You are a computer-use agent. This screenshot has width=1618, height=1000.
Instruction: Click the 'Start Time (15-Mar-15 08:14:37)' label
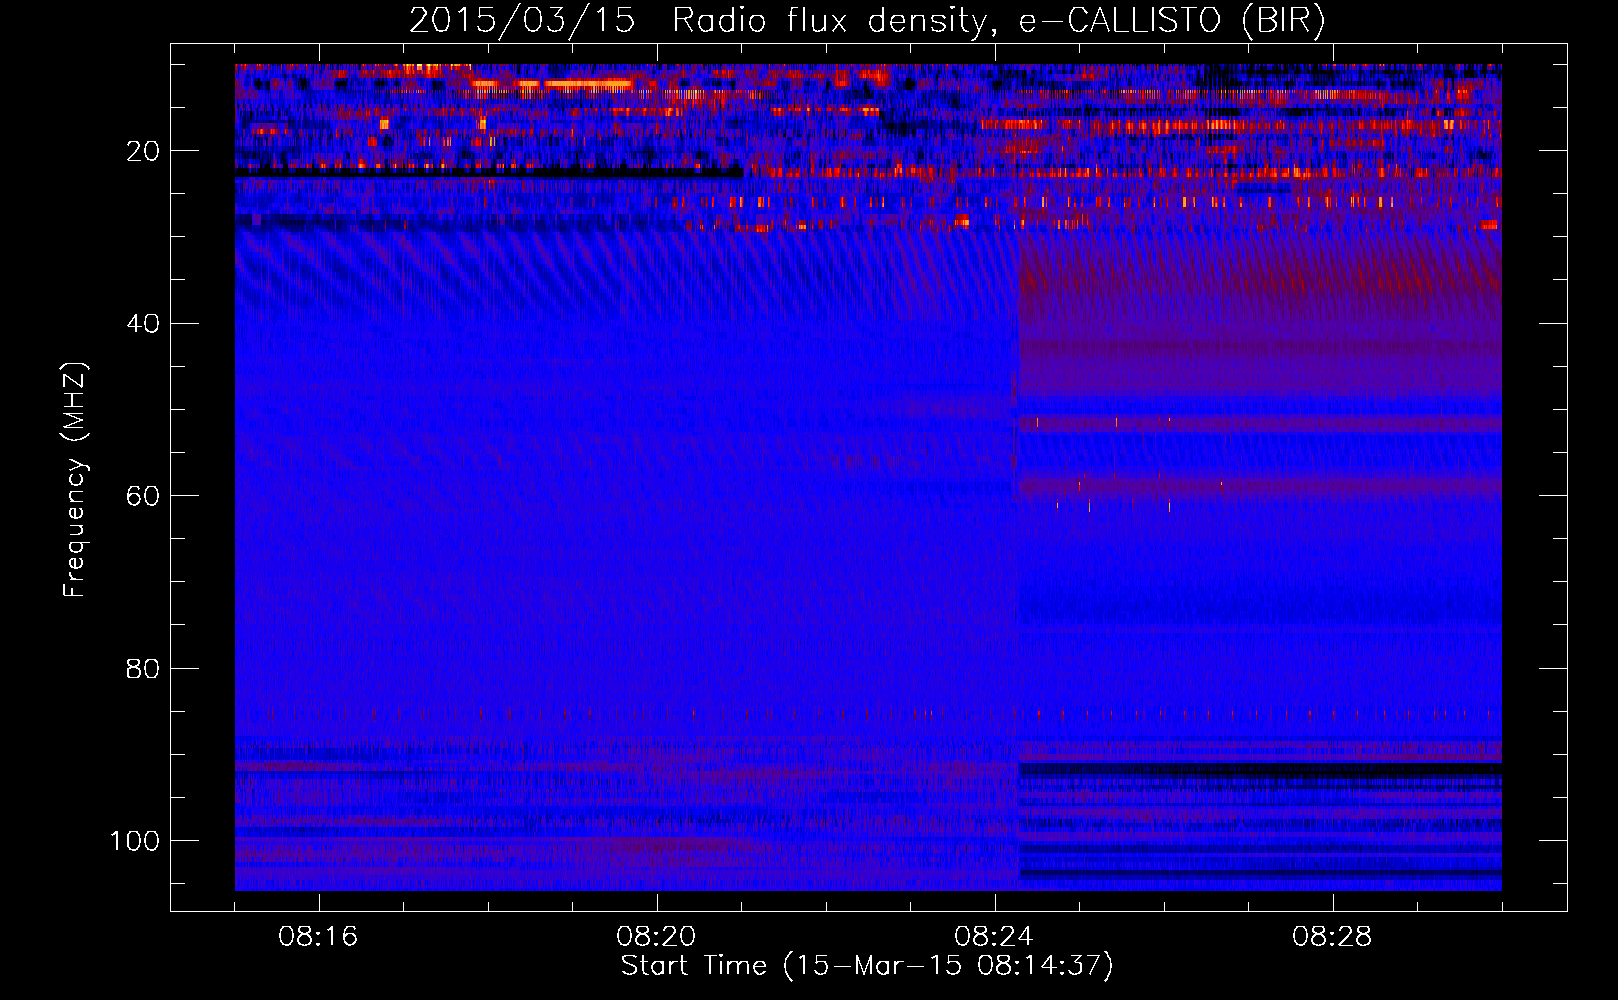click(867, 966)
